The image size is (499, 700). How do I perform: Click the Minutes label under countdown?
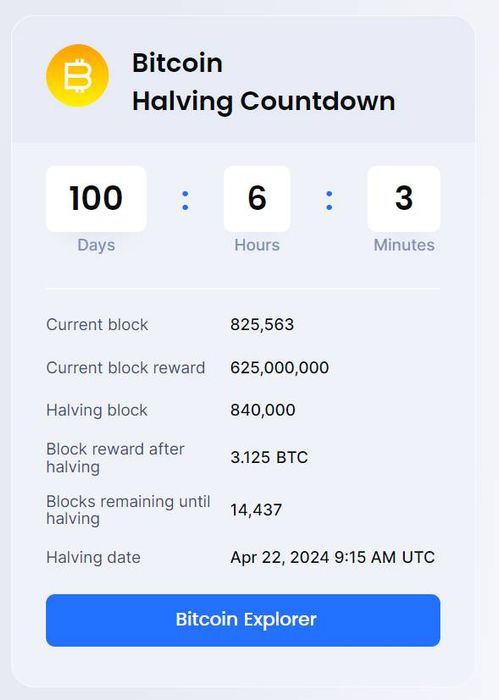[x=404, y=245]
